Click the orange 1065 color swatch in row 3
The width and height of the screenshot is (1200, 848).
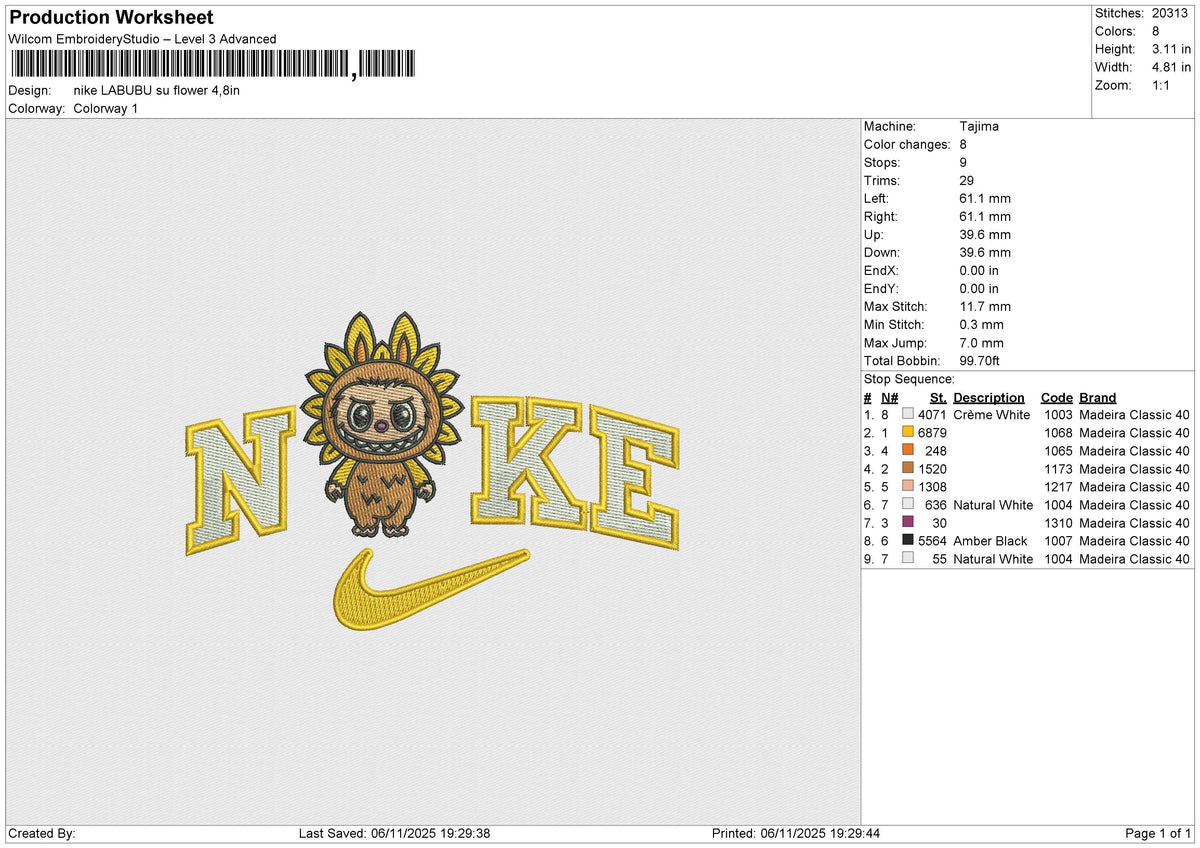tap(908, 450)
